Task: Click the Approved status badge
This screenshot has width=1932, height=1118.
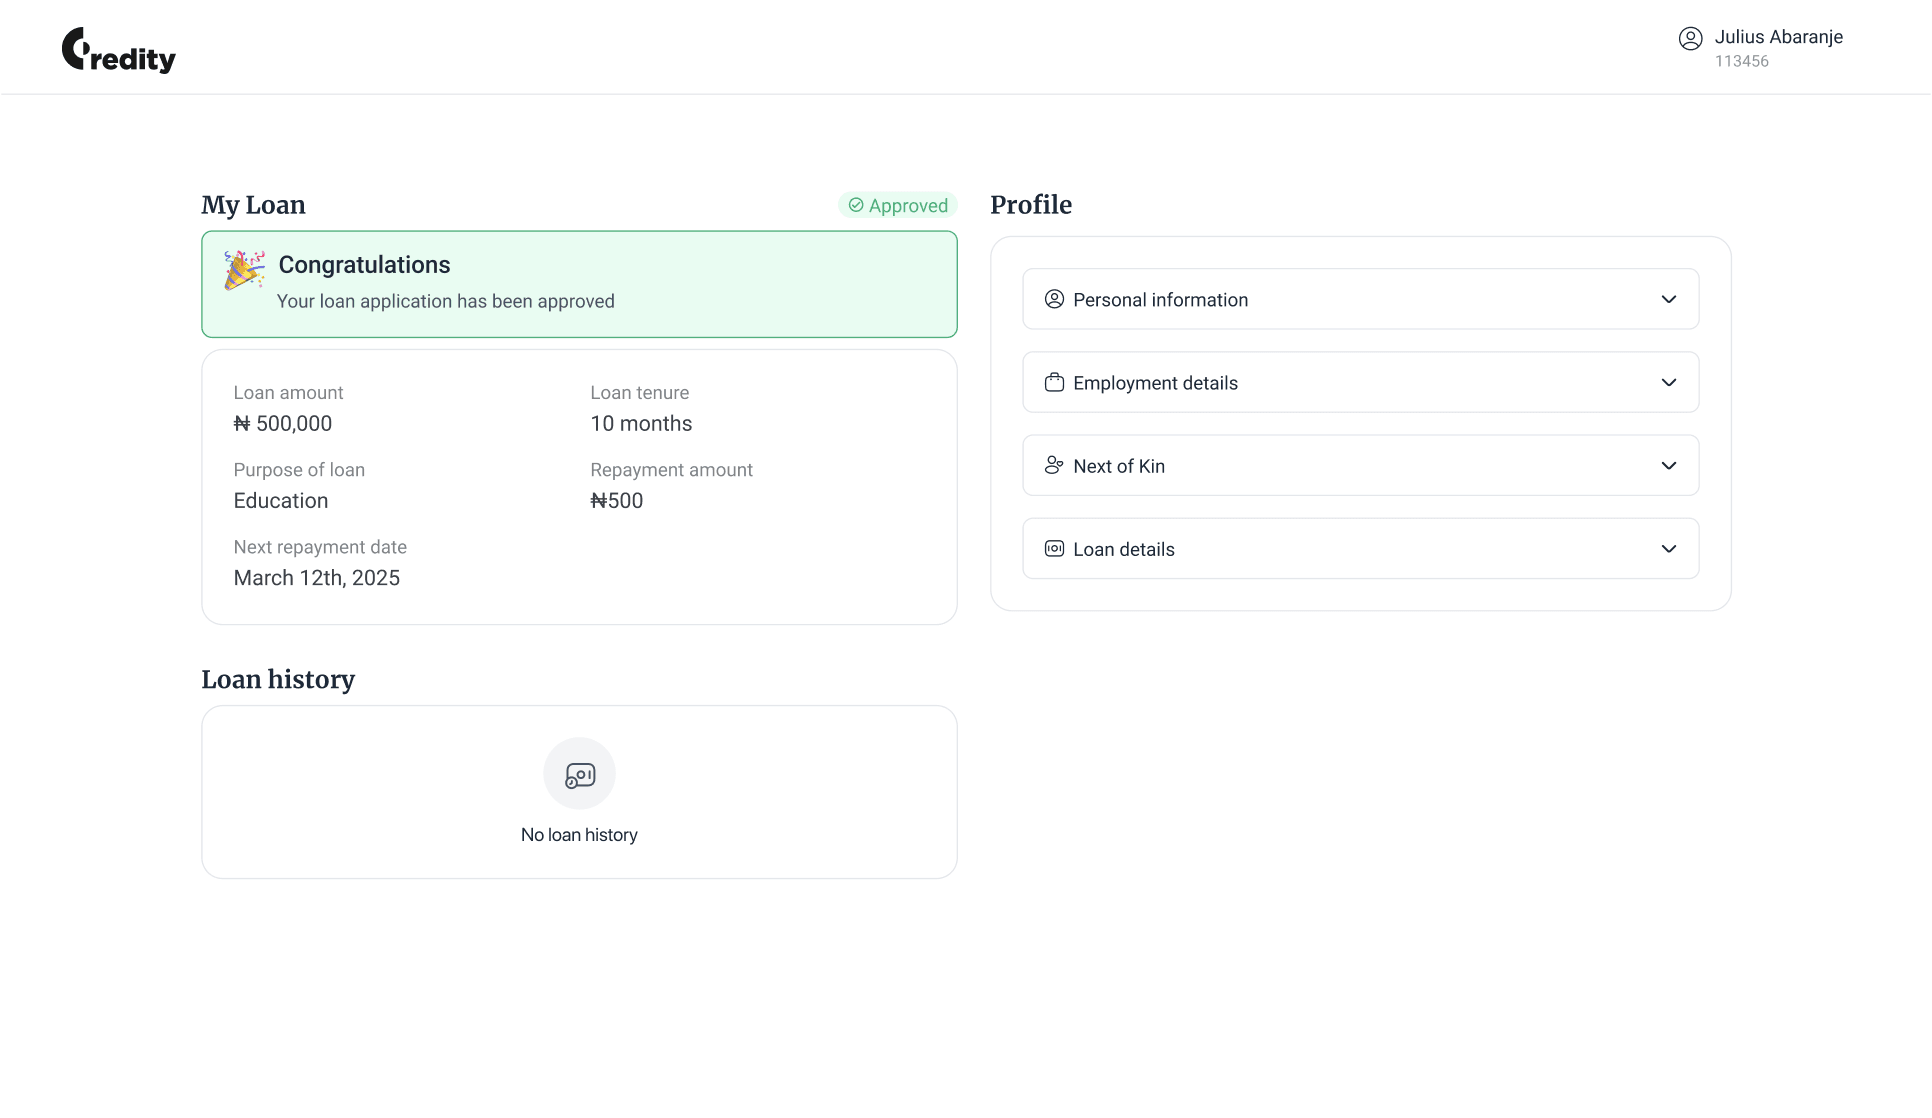Action: (897, 205)
